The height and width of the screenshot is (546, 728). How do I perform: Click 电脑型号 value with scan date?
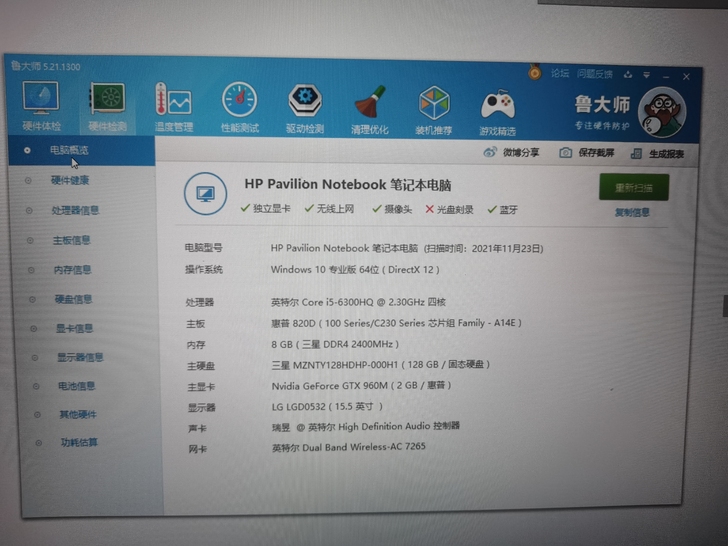[407, 248]
